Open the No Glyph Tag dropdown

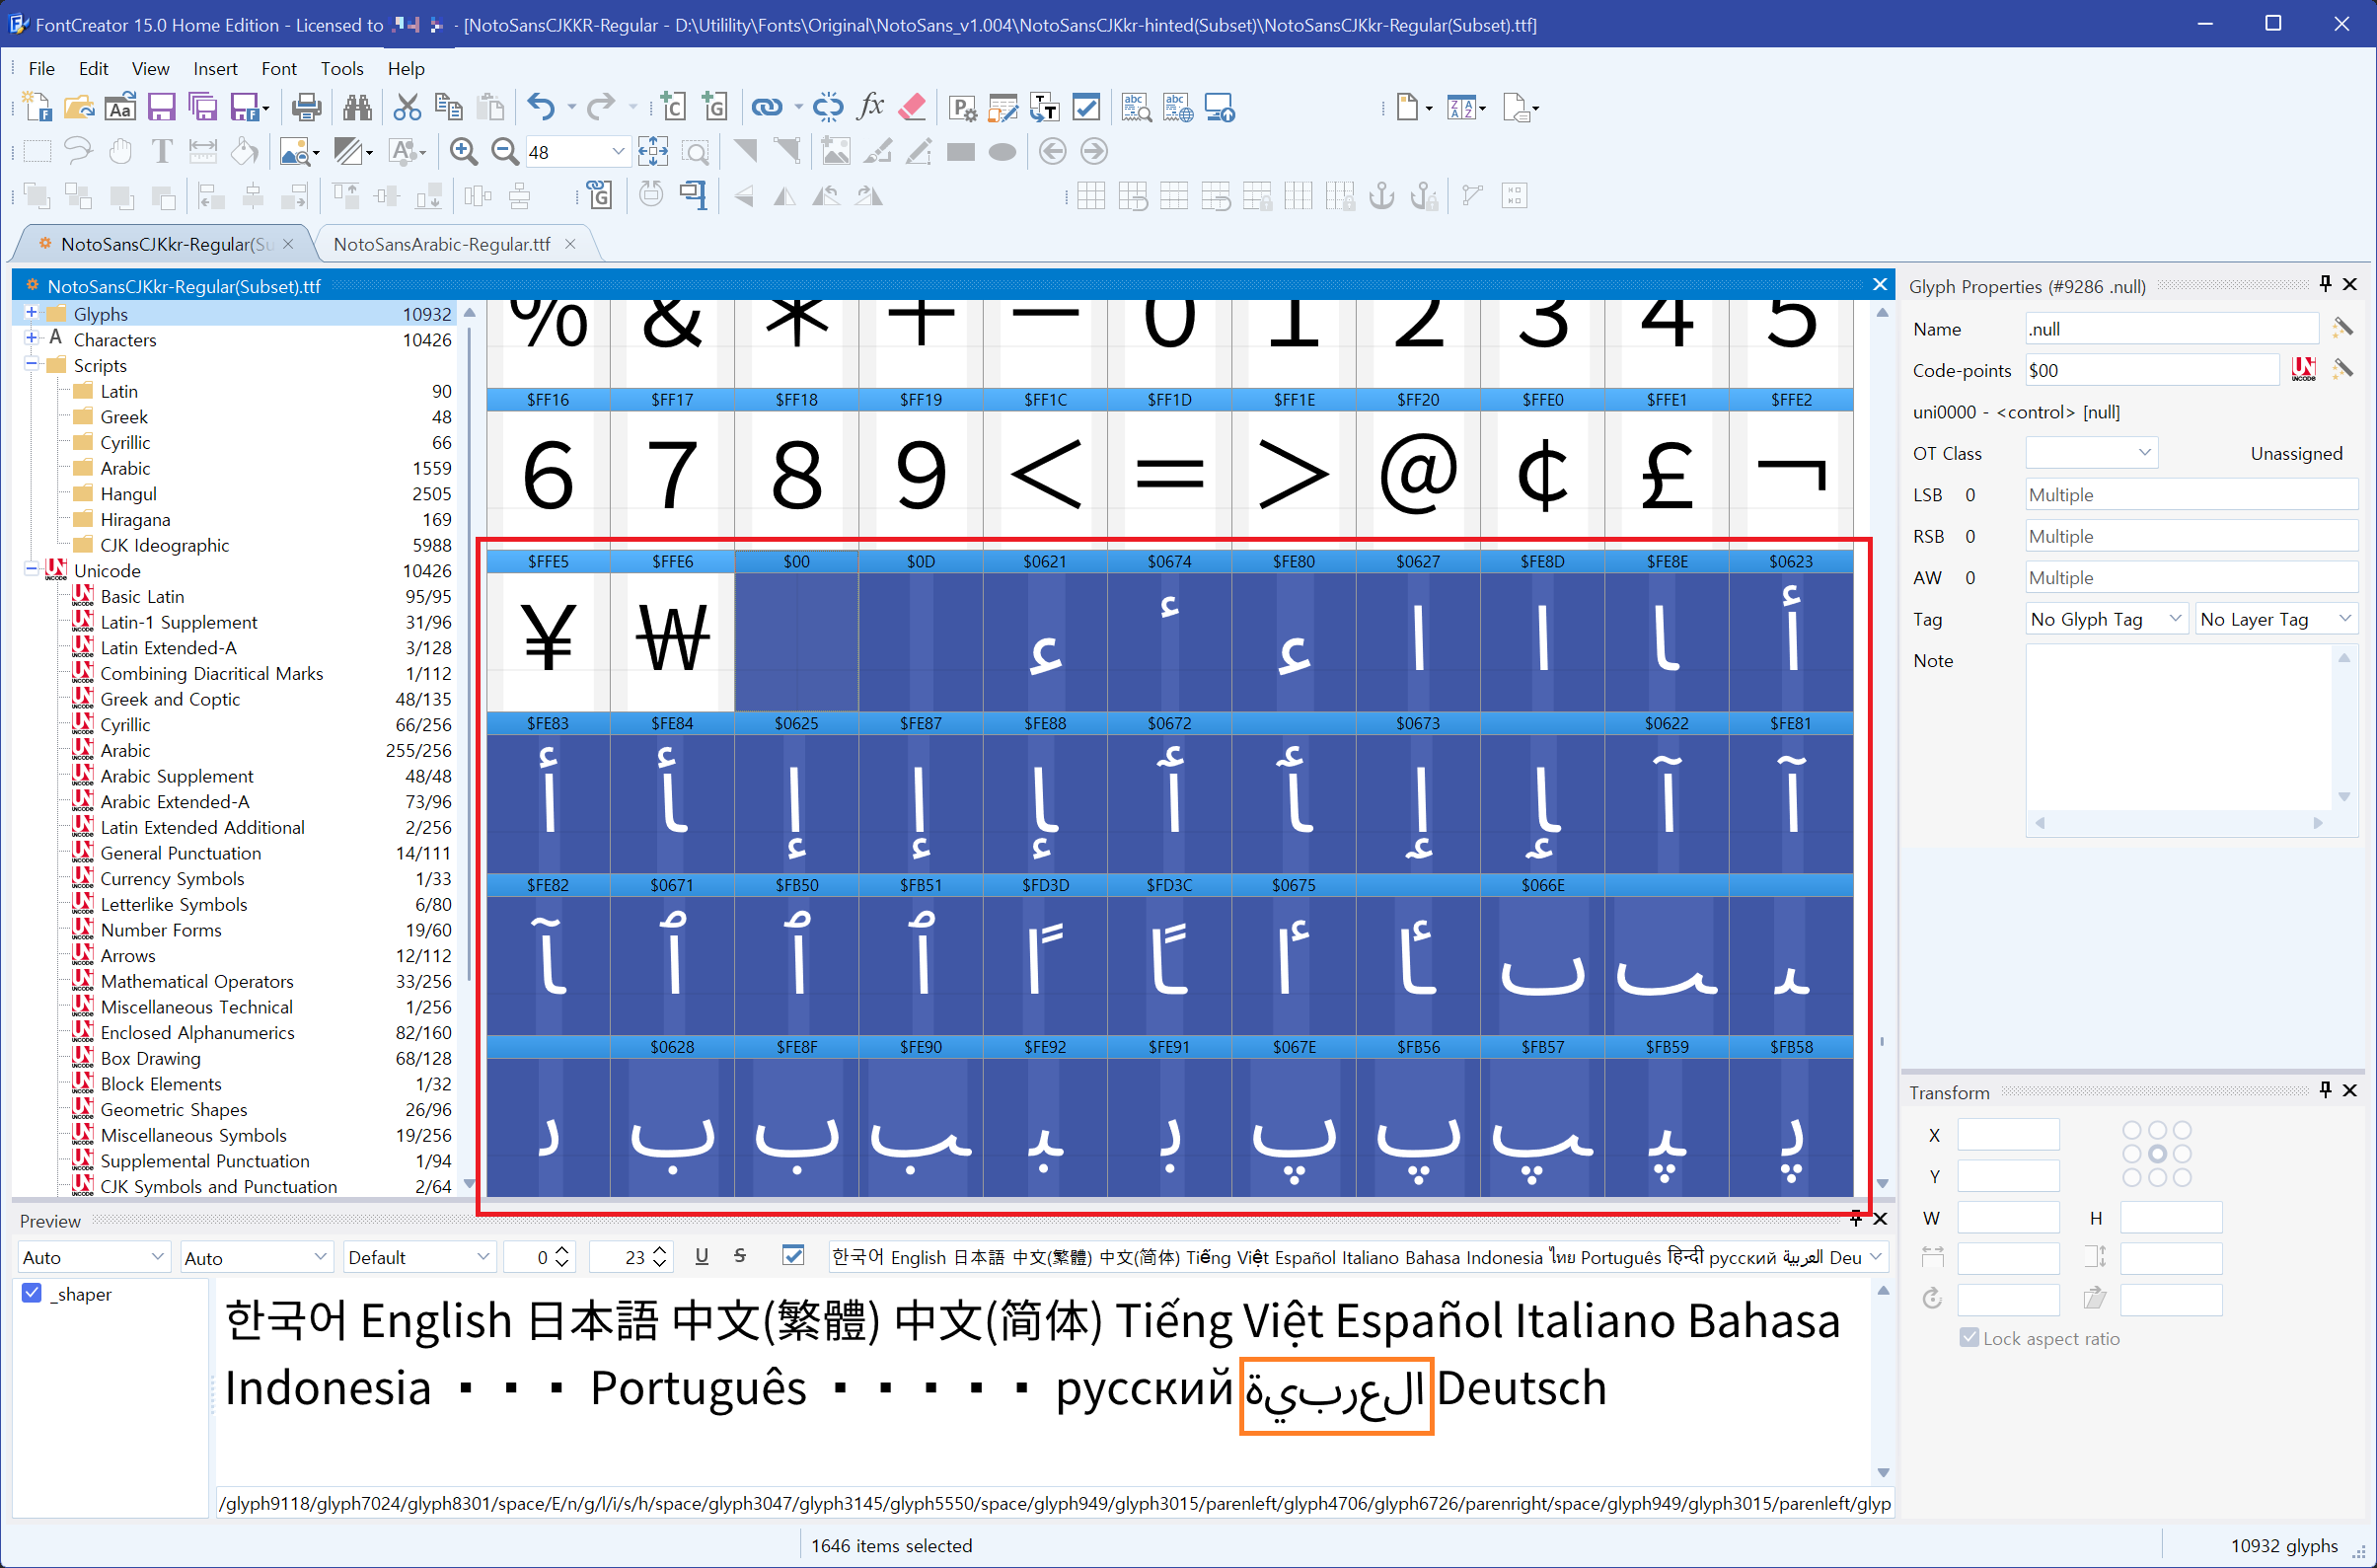coord(2105,619)
